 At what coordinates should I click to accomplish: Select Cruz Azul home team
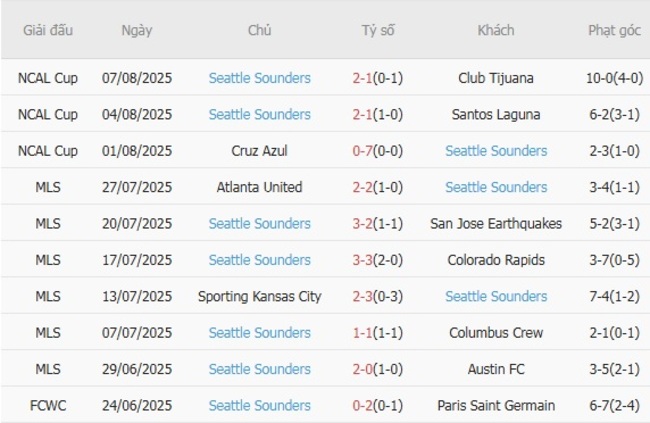[x=259, y=151]
